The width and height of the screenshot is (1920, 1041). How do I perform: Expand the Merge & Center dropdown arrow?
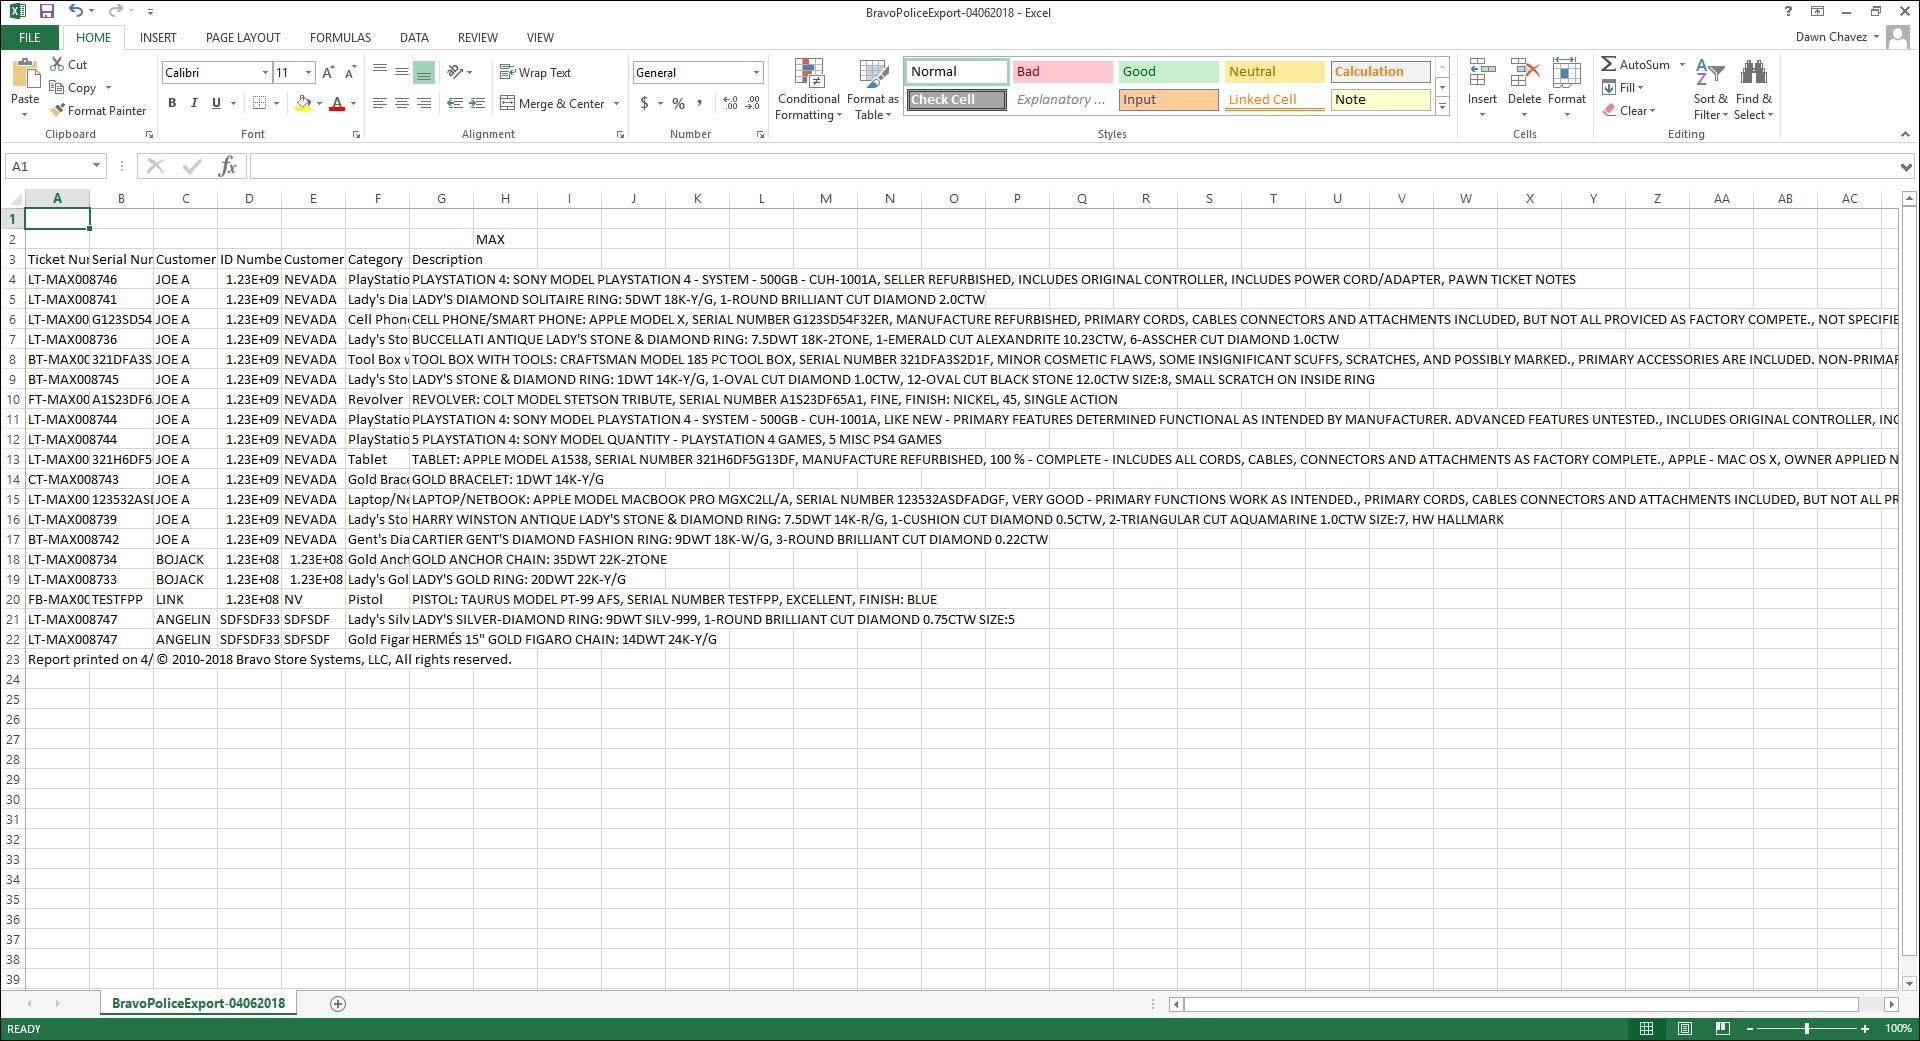pyautogui.click(x=616, y=103)
